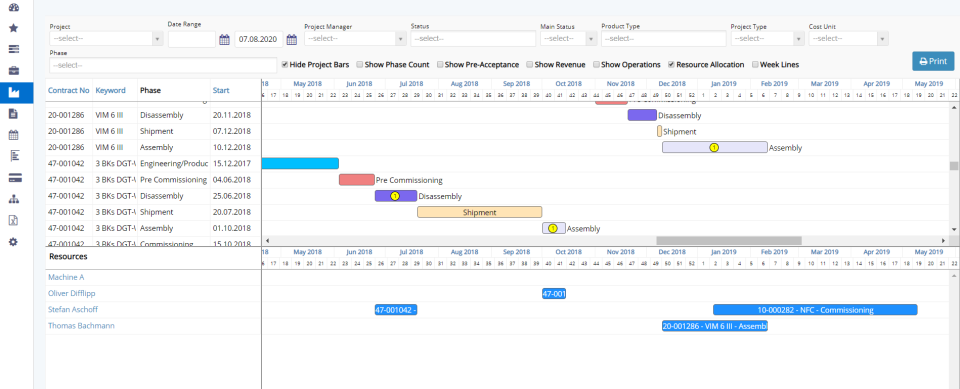The width and height of the screenshot is (960, 389).
Task: Sort by Keyword column header
Action: pos(110,90)
